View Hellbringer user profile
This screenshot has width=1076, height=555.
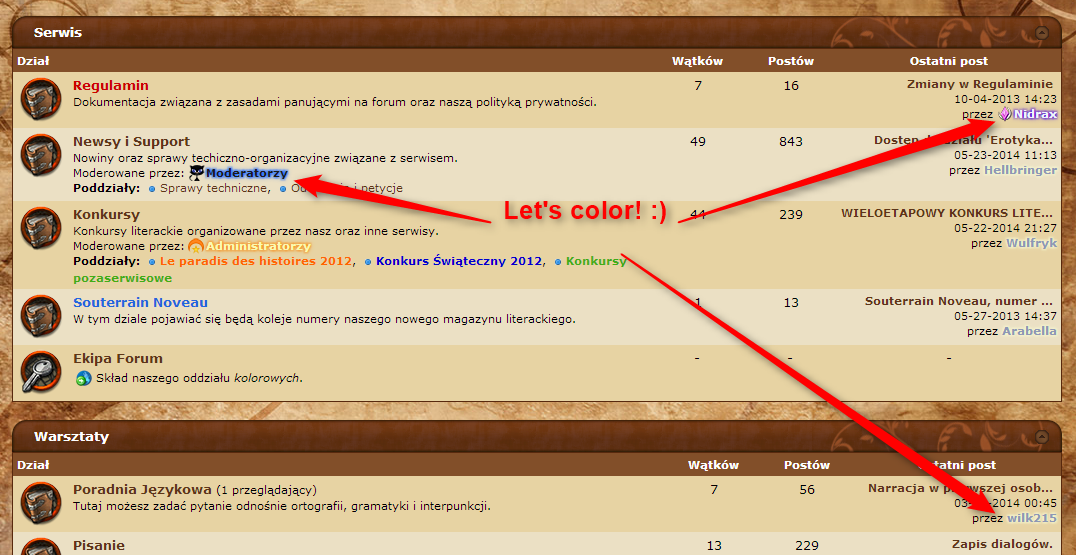pyautogui.click(x=1020, y=170)
